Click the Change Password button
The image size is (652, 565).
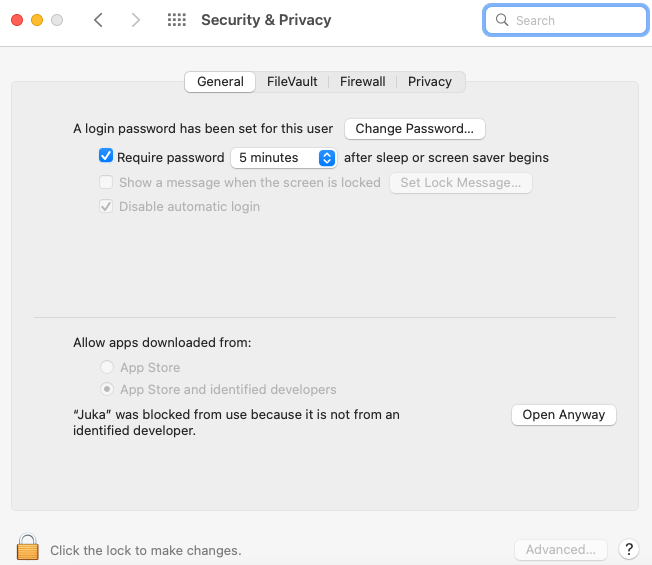coord(415,128)
